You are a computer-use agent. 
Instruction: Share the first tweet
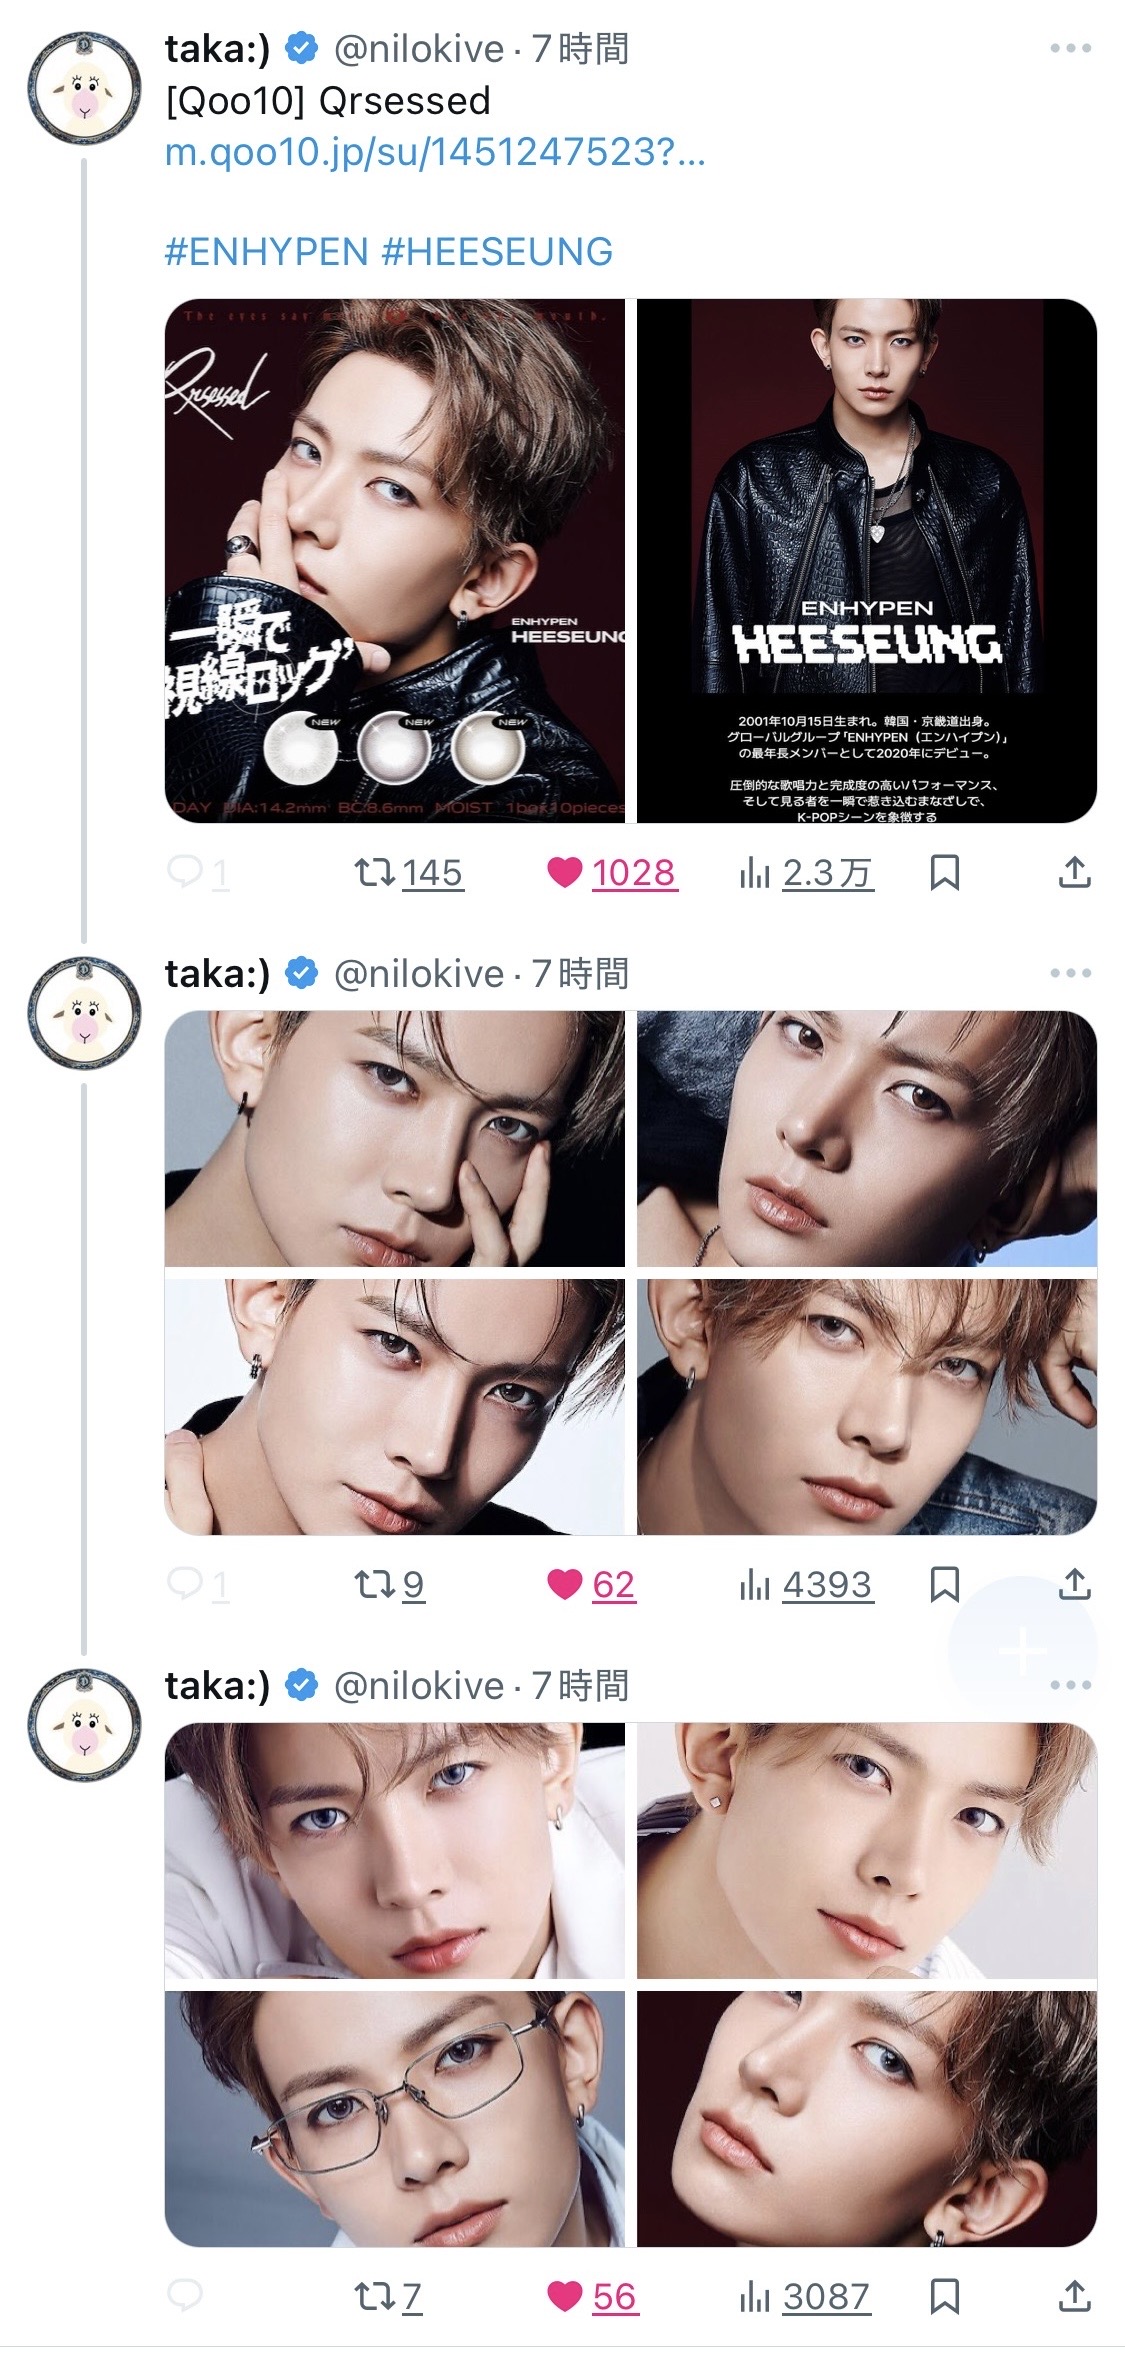[1074, 873]
